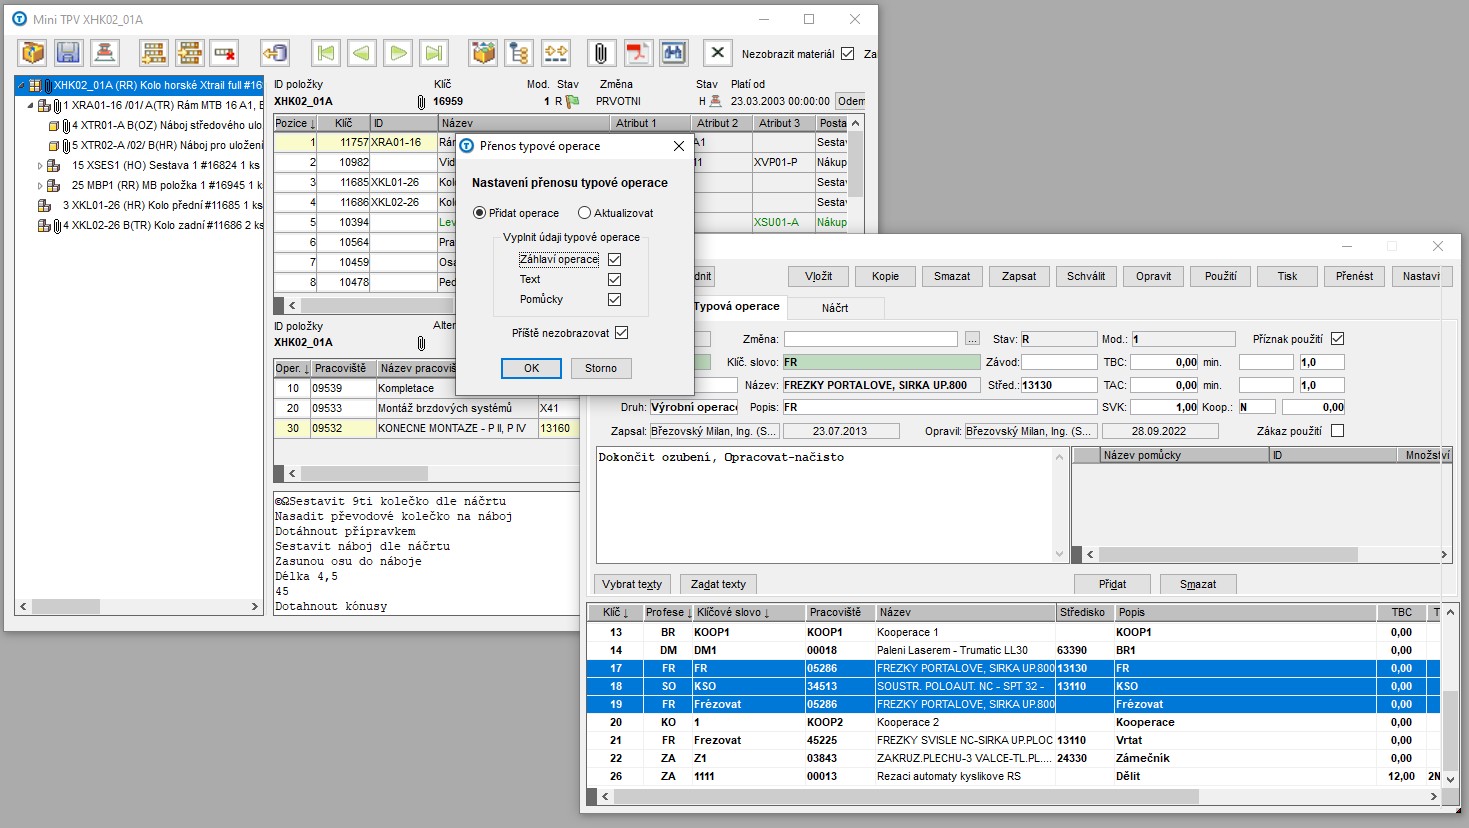Toggle the Příště nezobrazovat checkbox
Screen dimensions: 1469x828
621,333
